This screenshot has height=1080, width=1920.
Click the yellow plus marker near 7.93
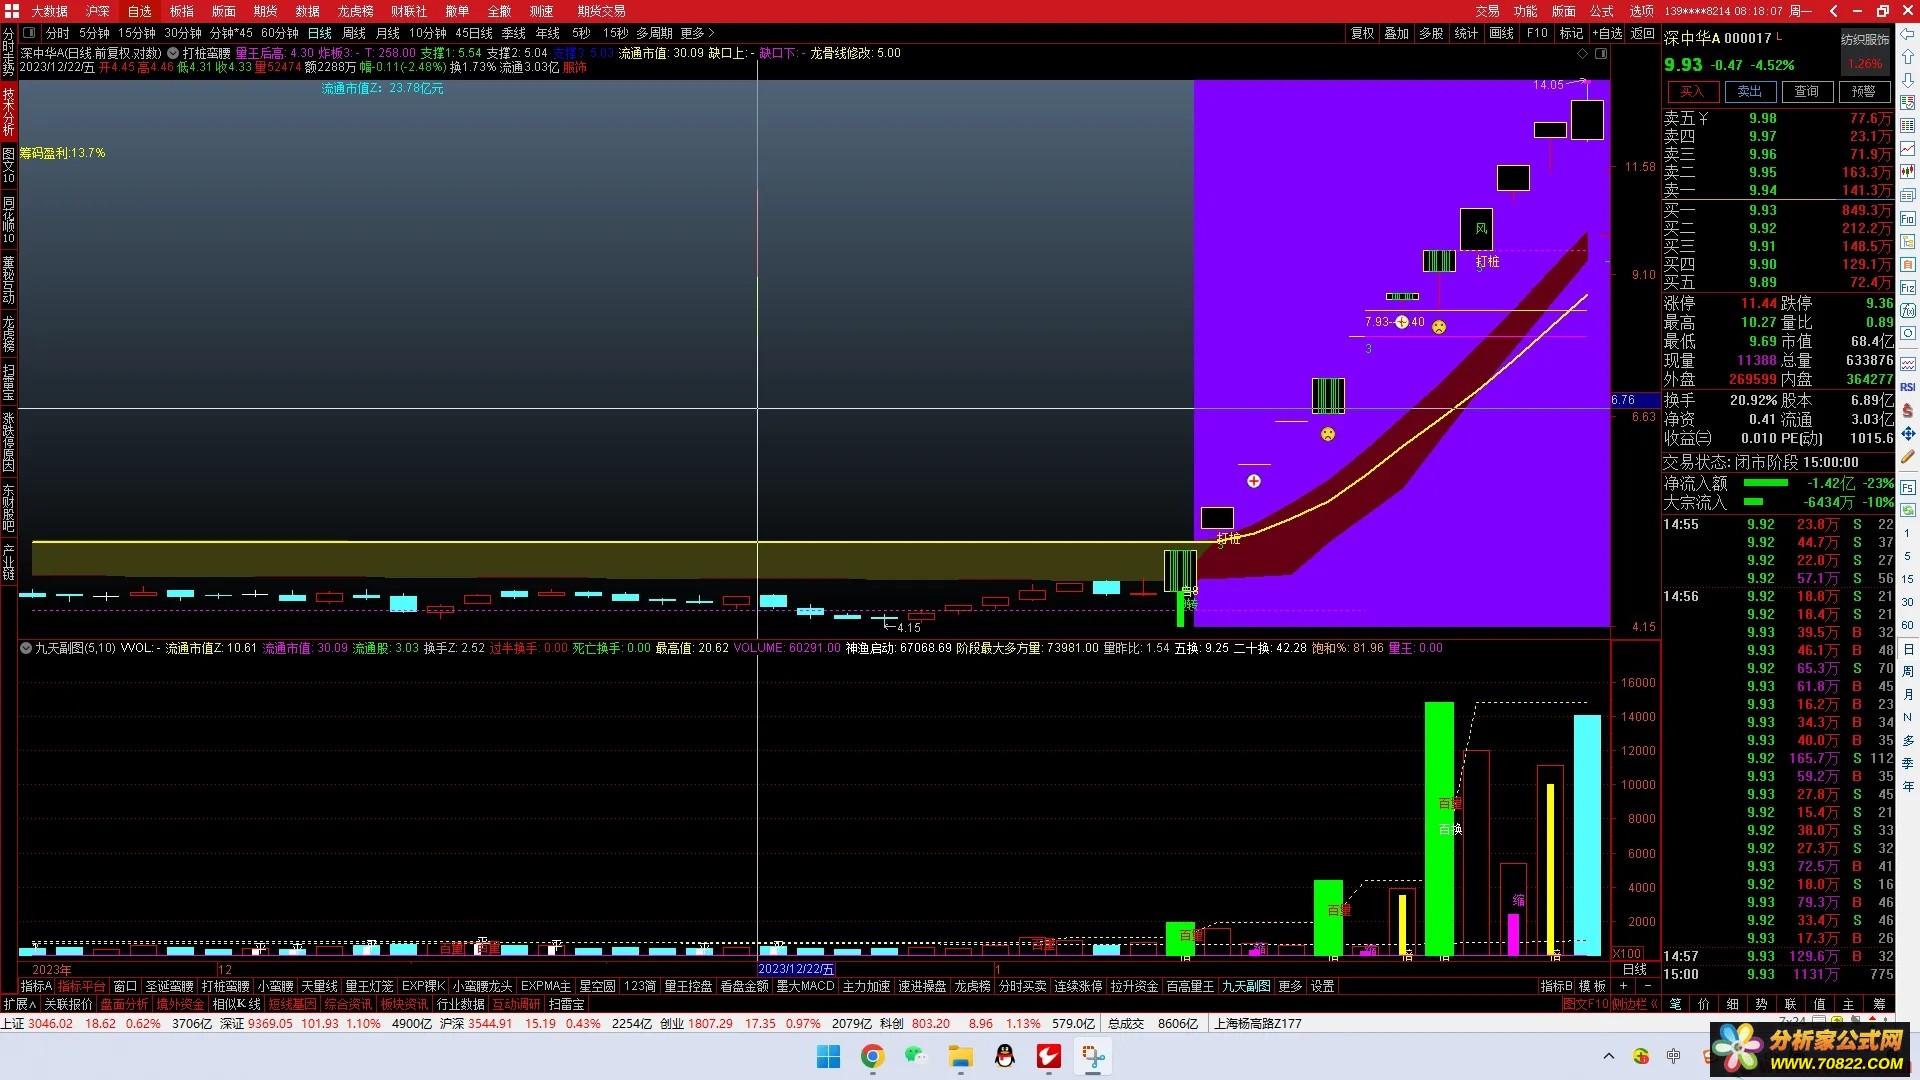pyautogui.click(x=1401, y=322)
